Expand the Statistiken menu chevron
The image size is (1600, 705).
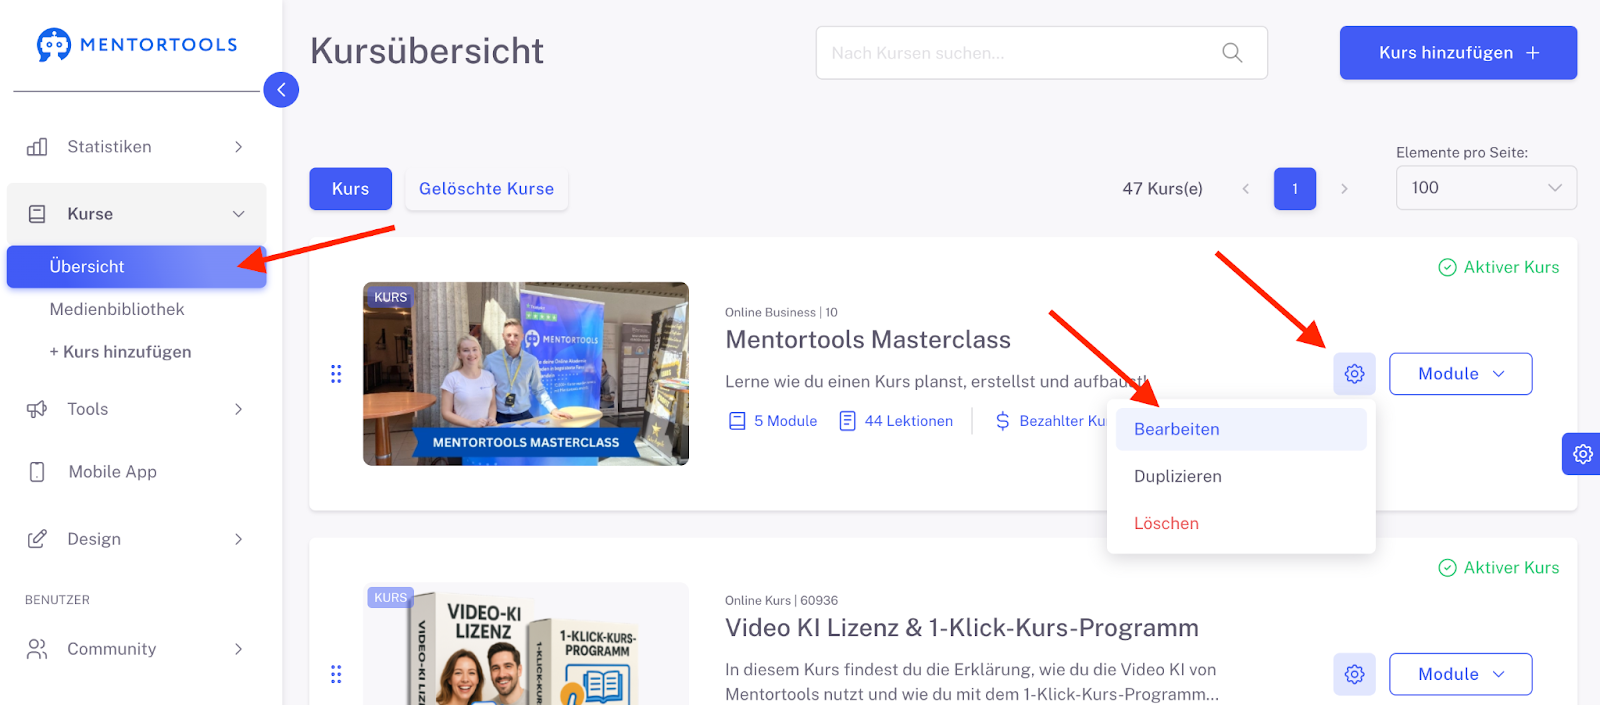point(238,147)
